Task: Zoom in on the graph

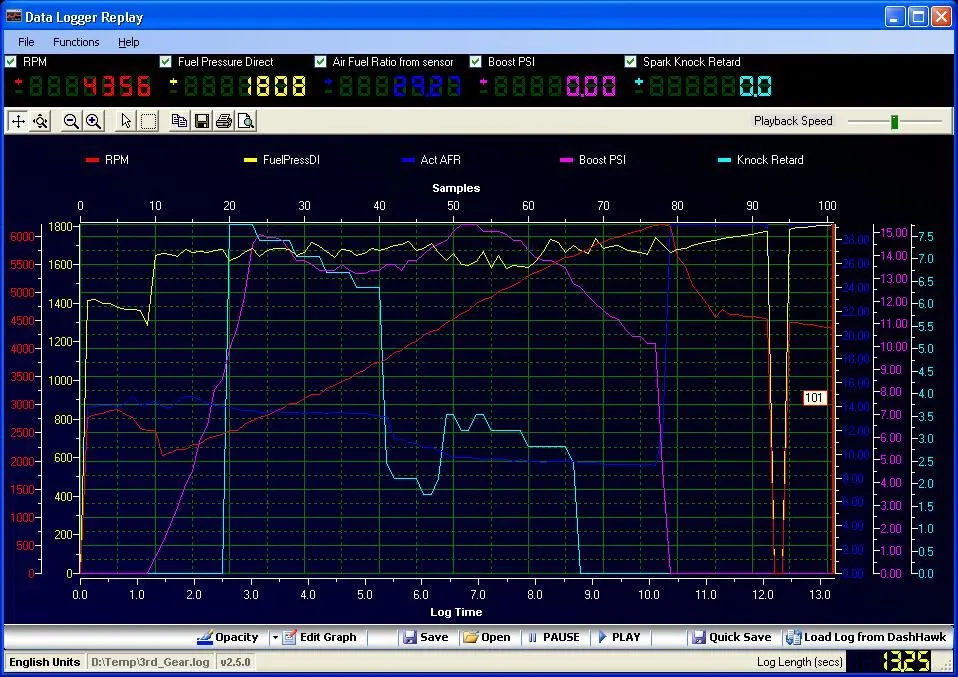Action: coord(93,121)
